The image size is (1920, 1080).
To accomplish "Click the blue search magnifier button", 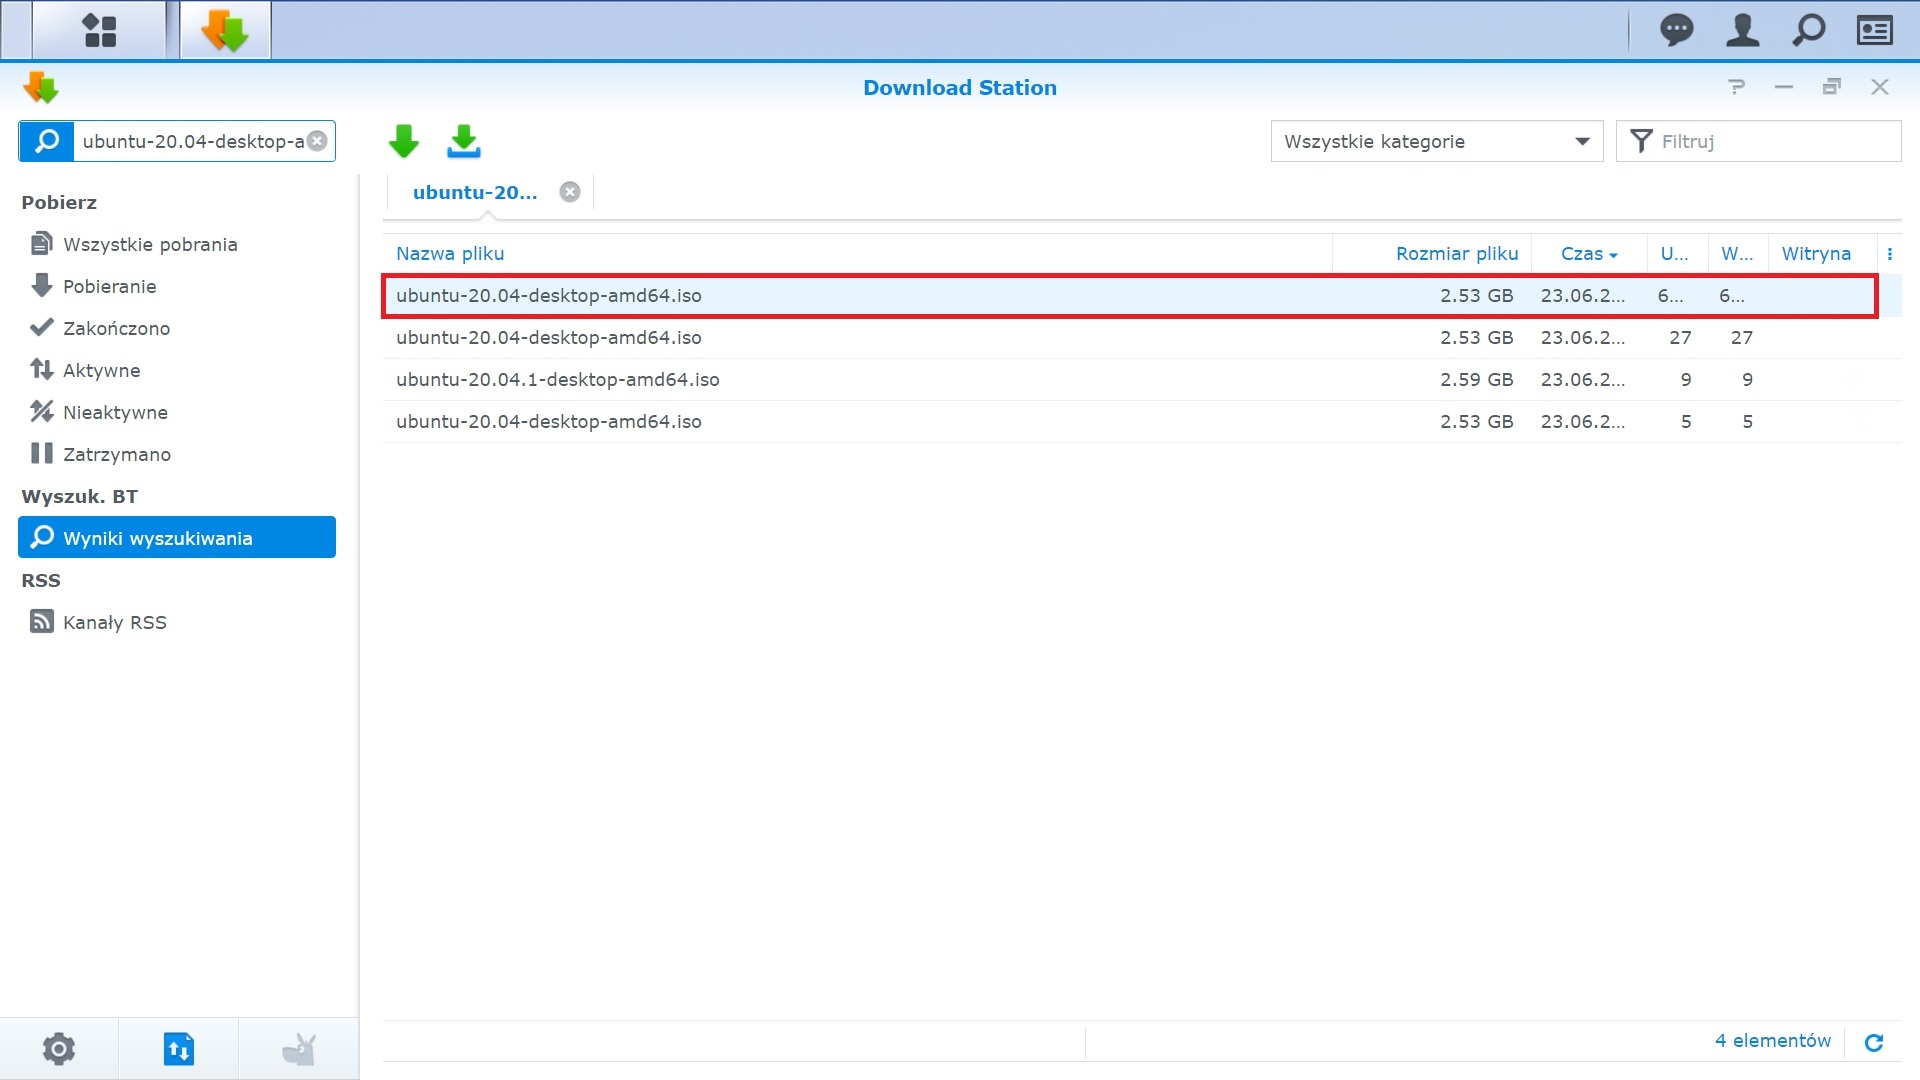I will click(x=46, y=141).
